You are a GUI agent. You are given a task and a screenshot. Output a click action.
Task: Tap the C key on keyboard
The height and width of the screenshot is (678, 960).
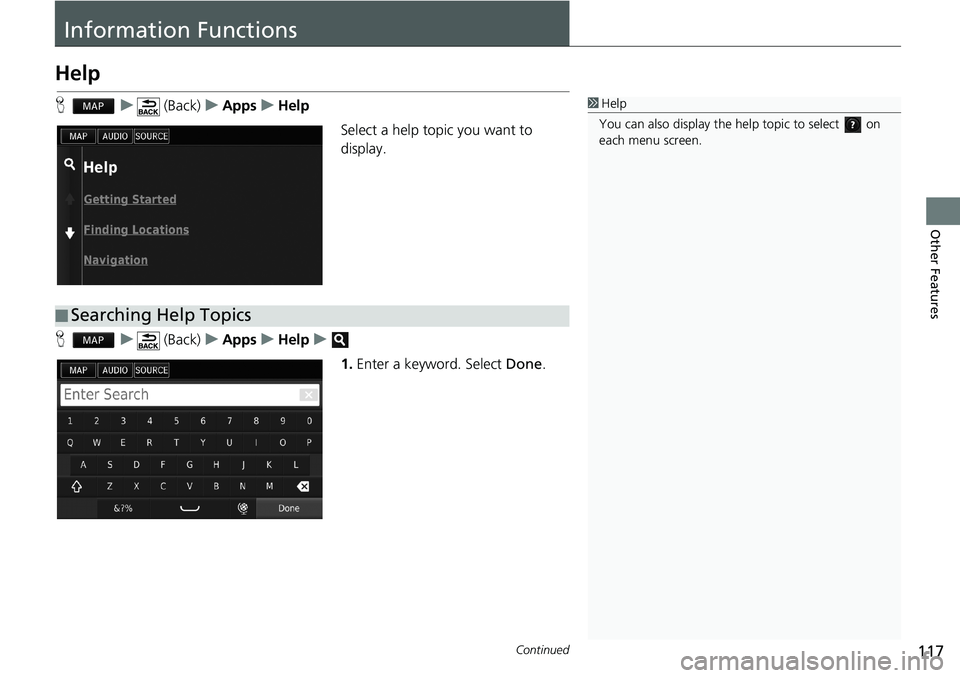pos(163,486)
